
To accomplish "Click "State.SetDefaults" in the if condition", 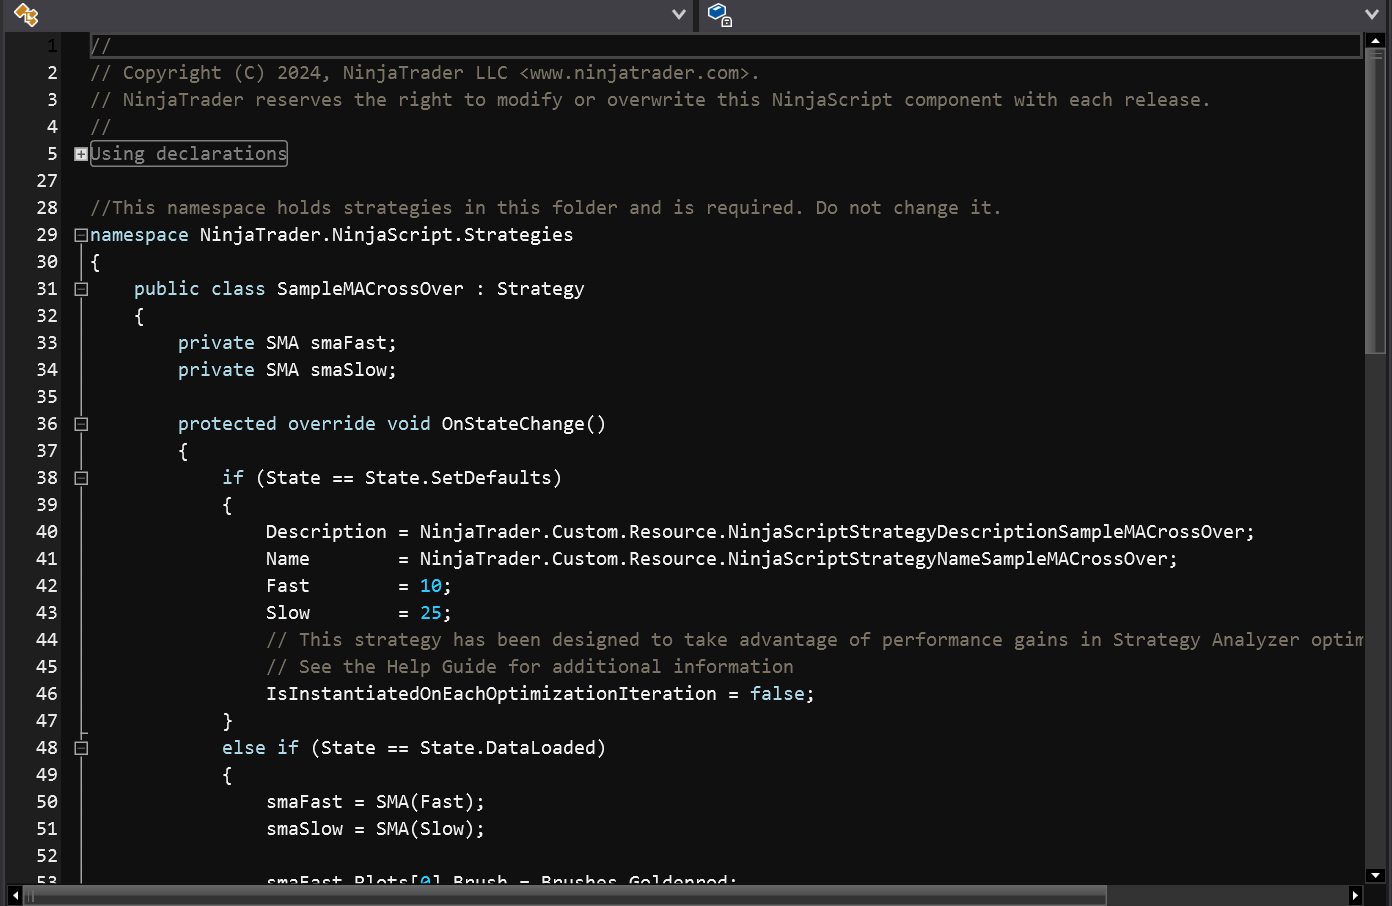I will click(458, 478).
